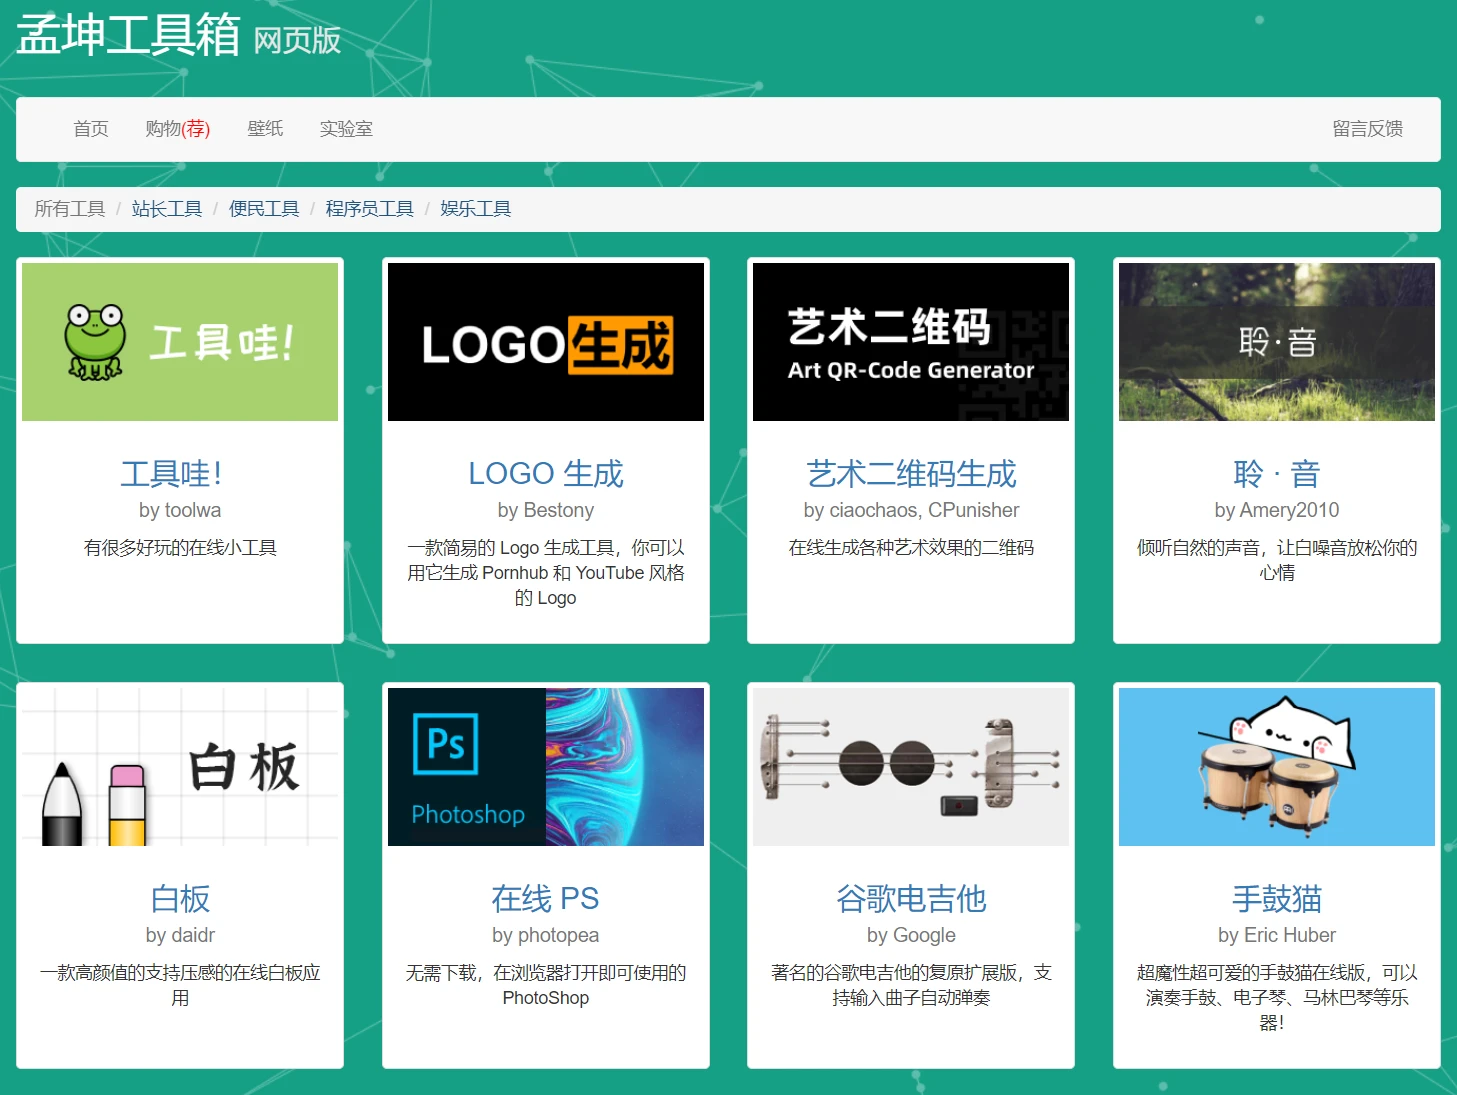Click the Art QR-Code Generator banner

point(910,342)
